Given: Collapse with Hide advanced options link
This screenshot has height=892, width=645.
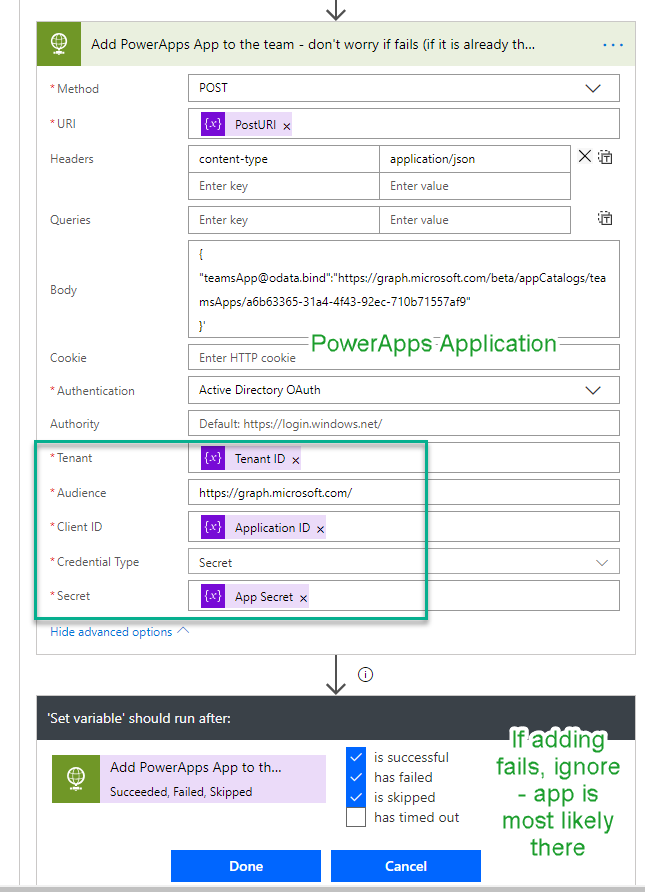Looking at the screenshot, I should (x=119, y=632).
